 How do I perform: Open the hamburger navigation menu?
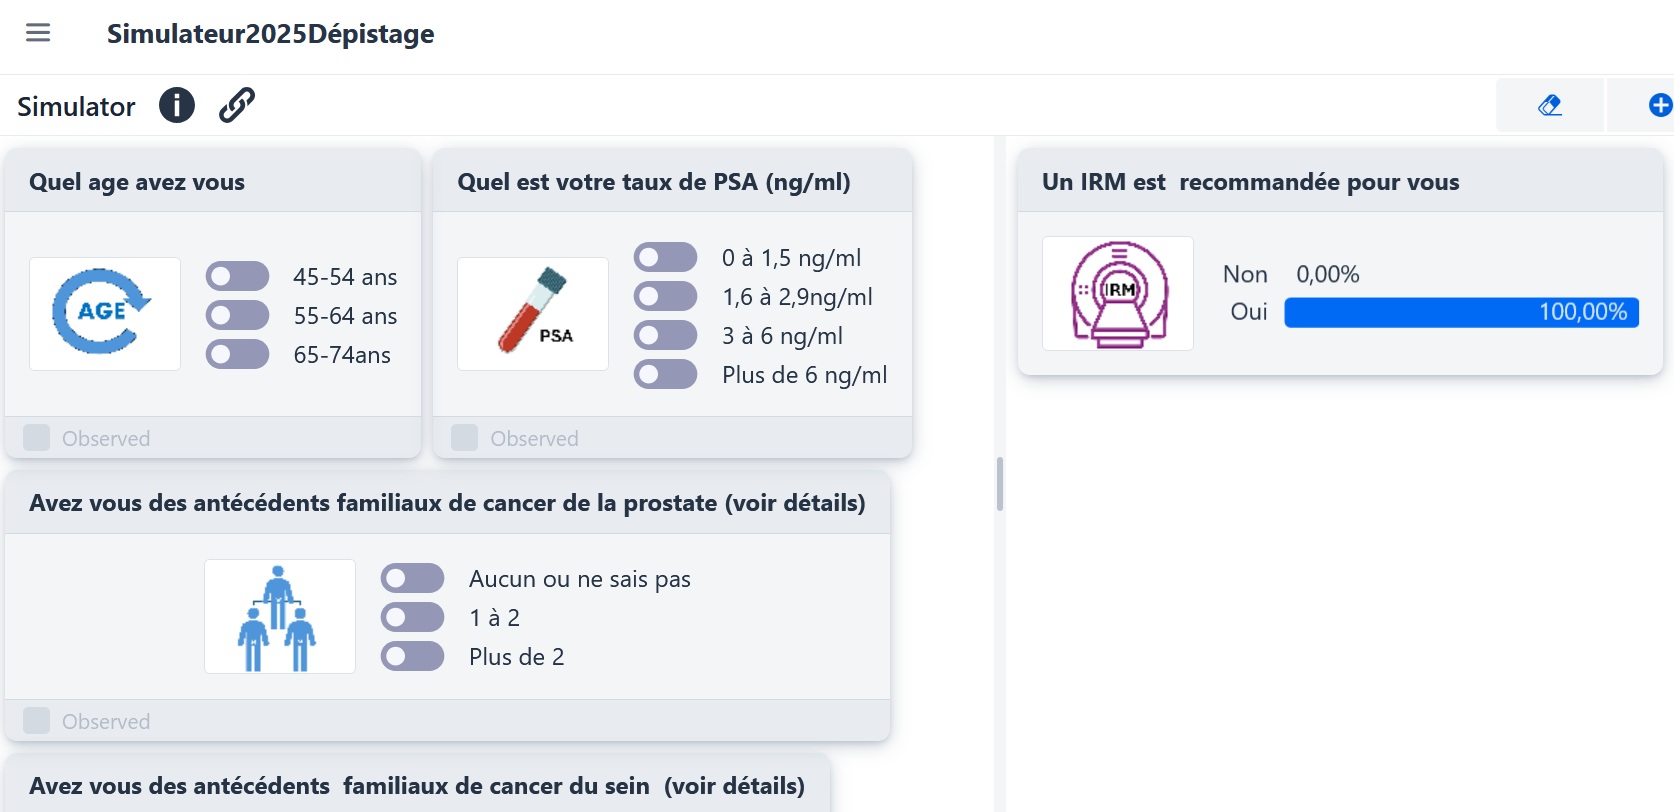pos(37,32)
